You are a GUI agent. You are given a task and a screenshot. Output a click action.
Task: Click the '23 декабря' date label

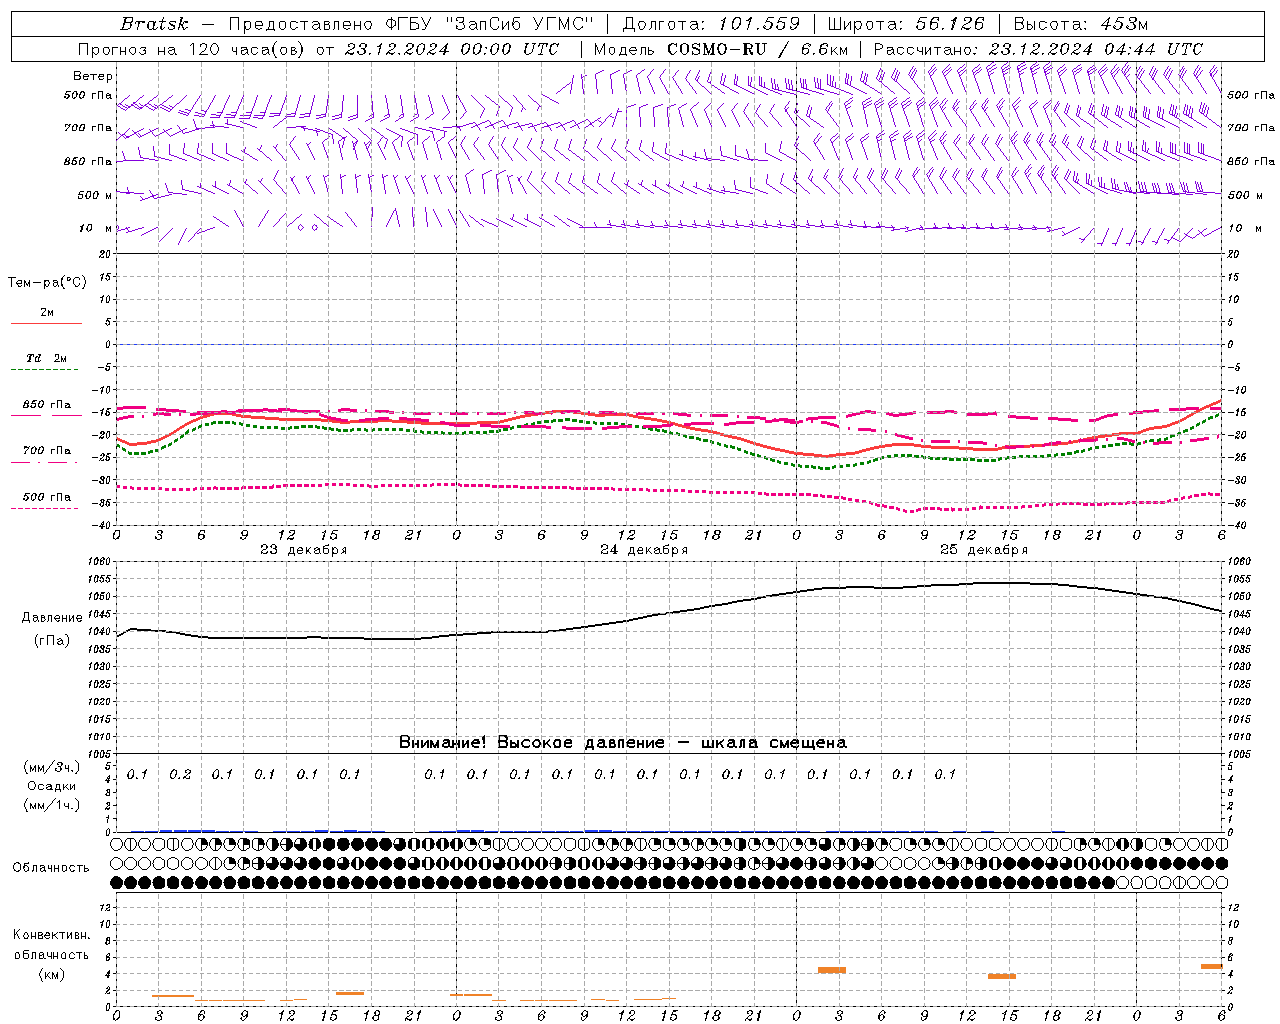coord(304,550)
